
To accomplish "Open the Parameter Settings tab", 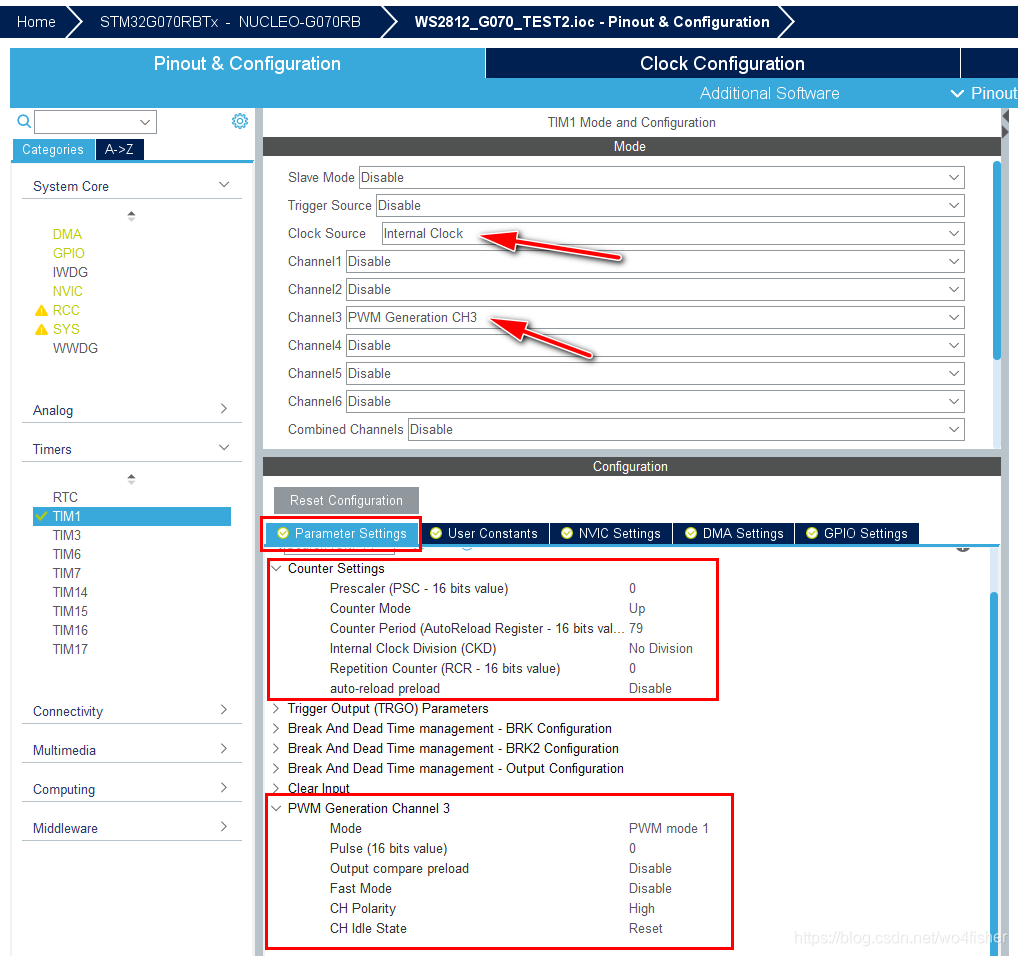I will click(x=342, y=533).
